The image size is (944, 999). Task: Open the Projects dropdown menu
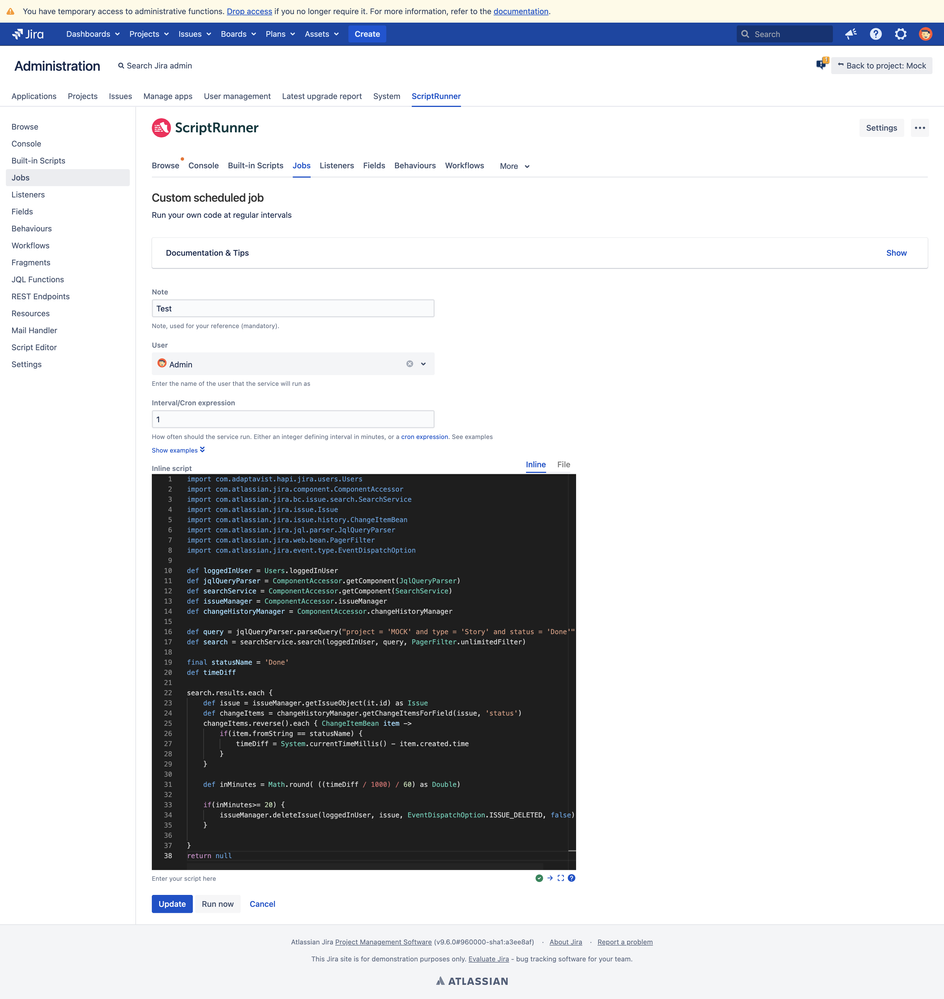coord(149,34)
